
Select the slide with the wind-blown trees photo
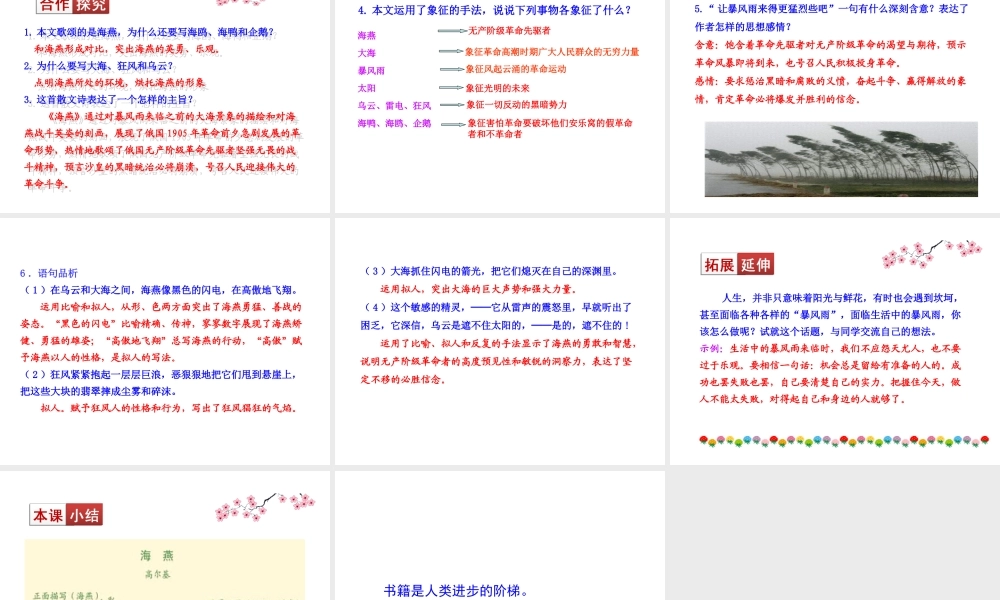pos(835,105)
